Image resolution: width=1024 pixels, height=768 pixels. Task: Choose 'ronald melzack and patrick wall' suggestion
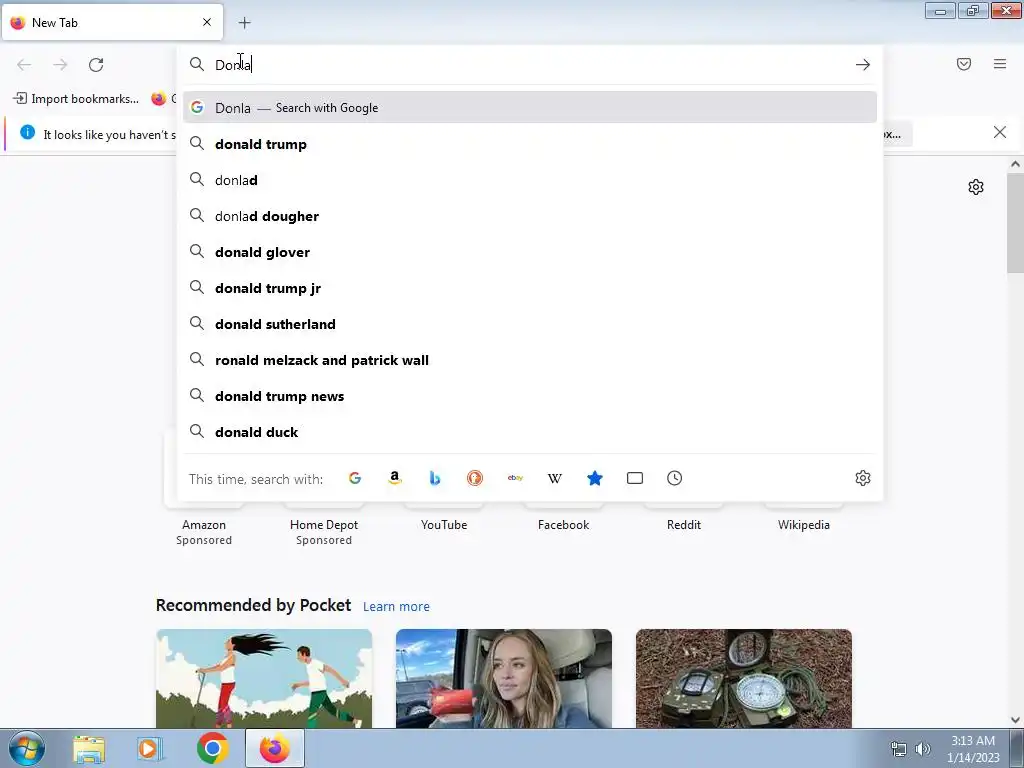(530, 360)
